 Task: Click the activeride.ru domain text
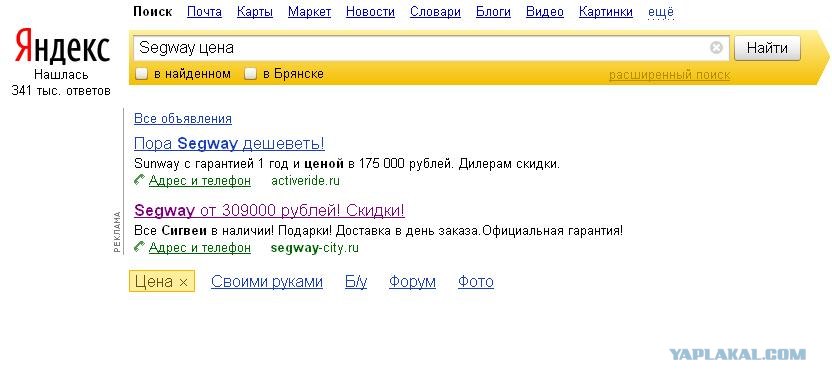click(305, 181)
